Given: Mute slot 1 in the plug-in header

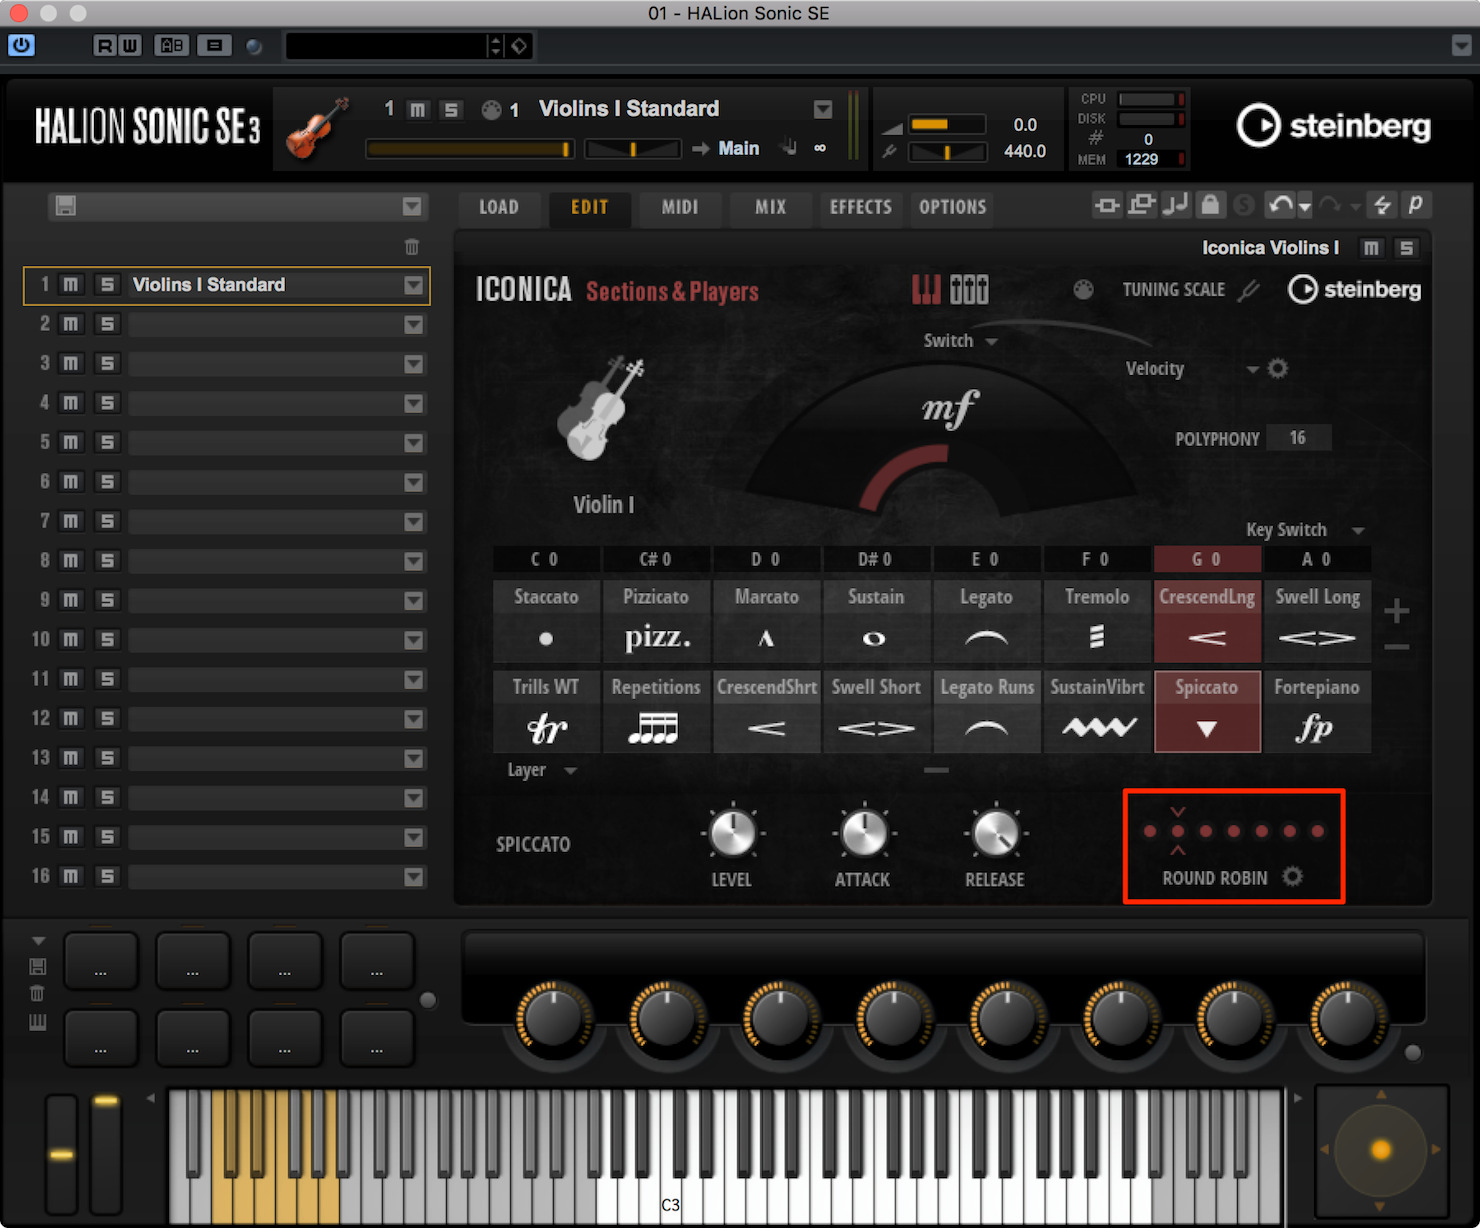Looking at the screenshot, I should [x=418, y=109].
